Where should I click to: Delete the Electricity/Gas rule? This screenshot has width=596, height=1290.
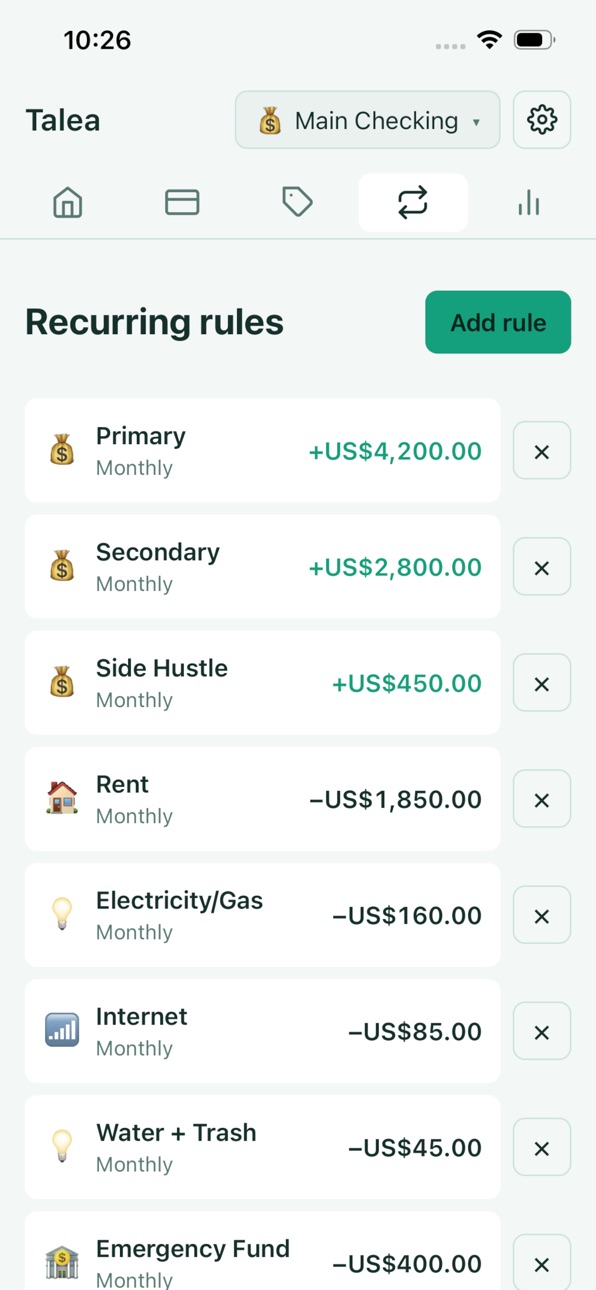(542, 915)
